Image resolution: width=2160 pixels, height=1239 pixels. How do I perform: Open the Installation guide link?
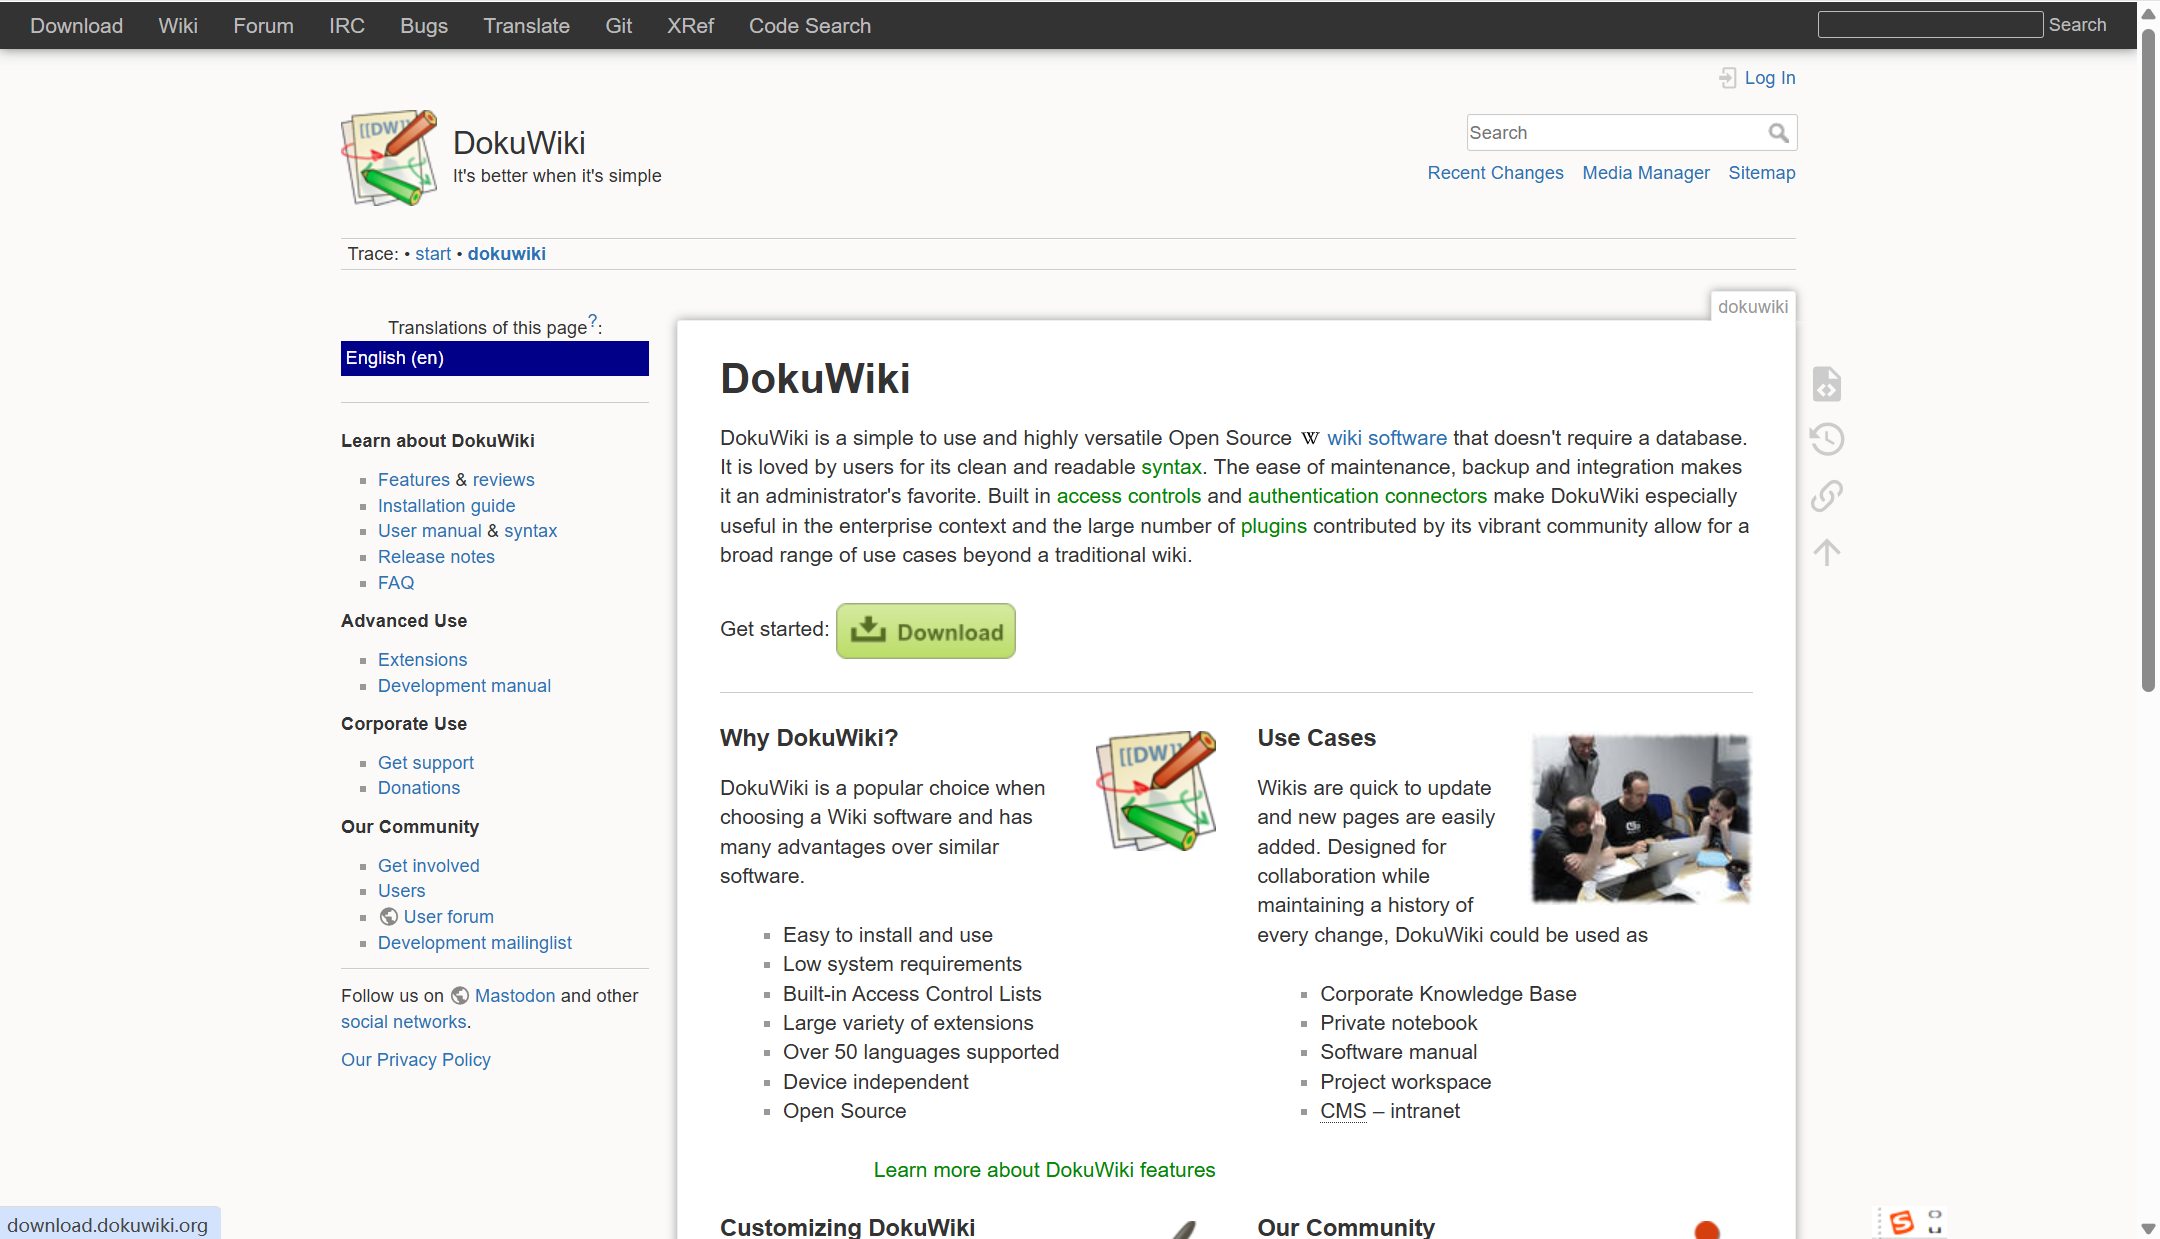click(446, 506)
